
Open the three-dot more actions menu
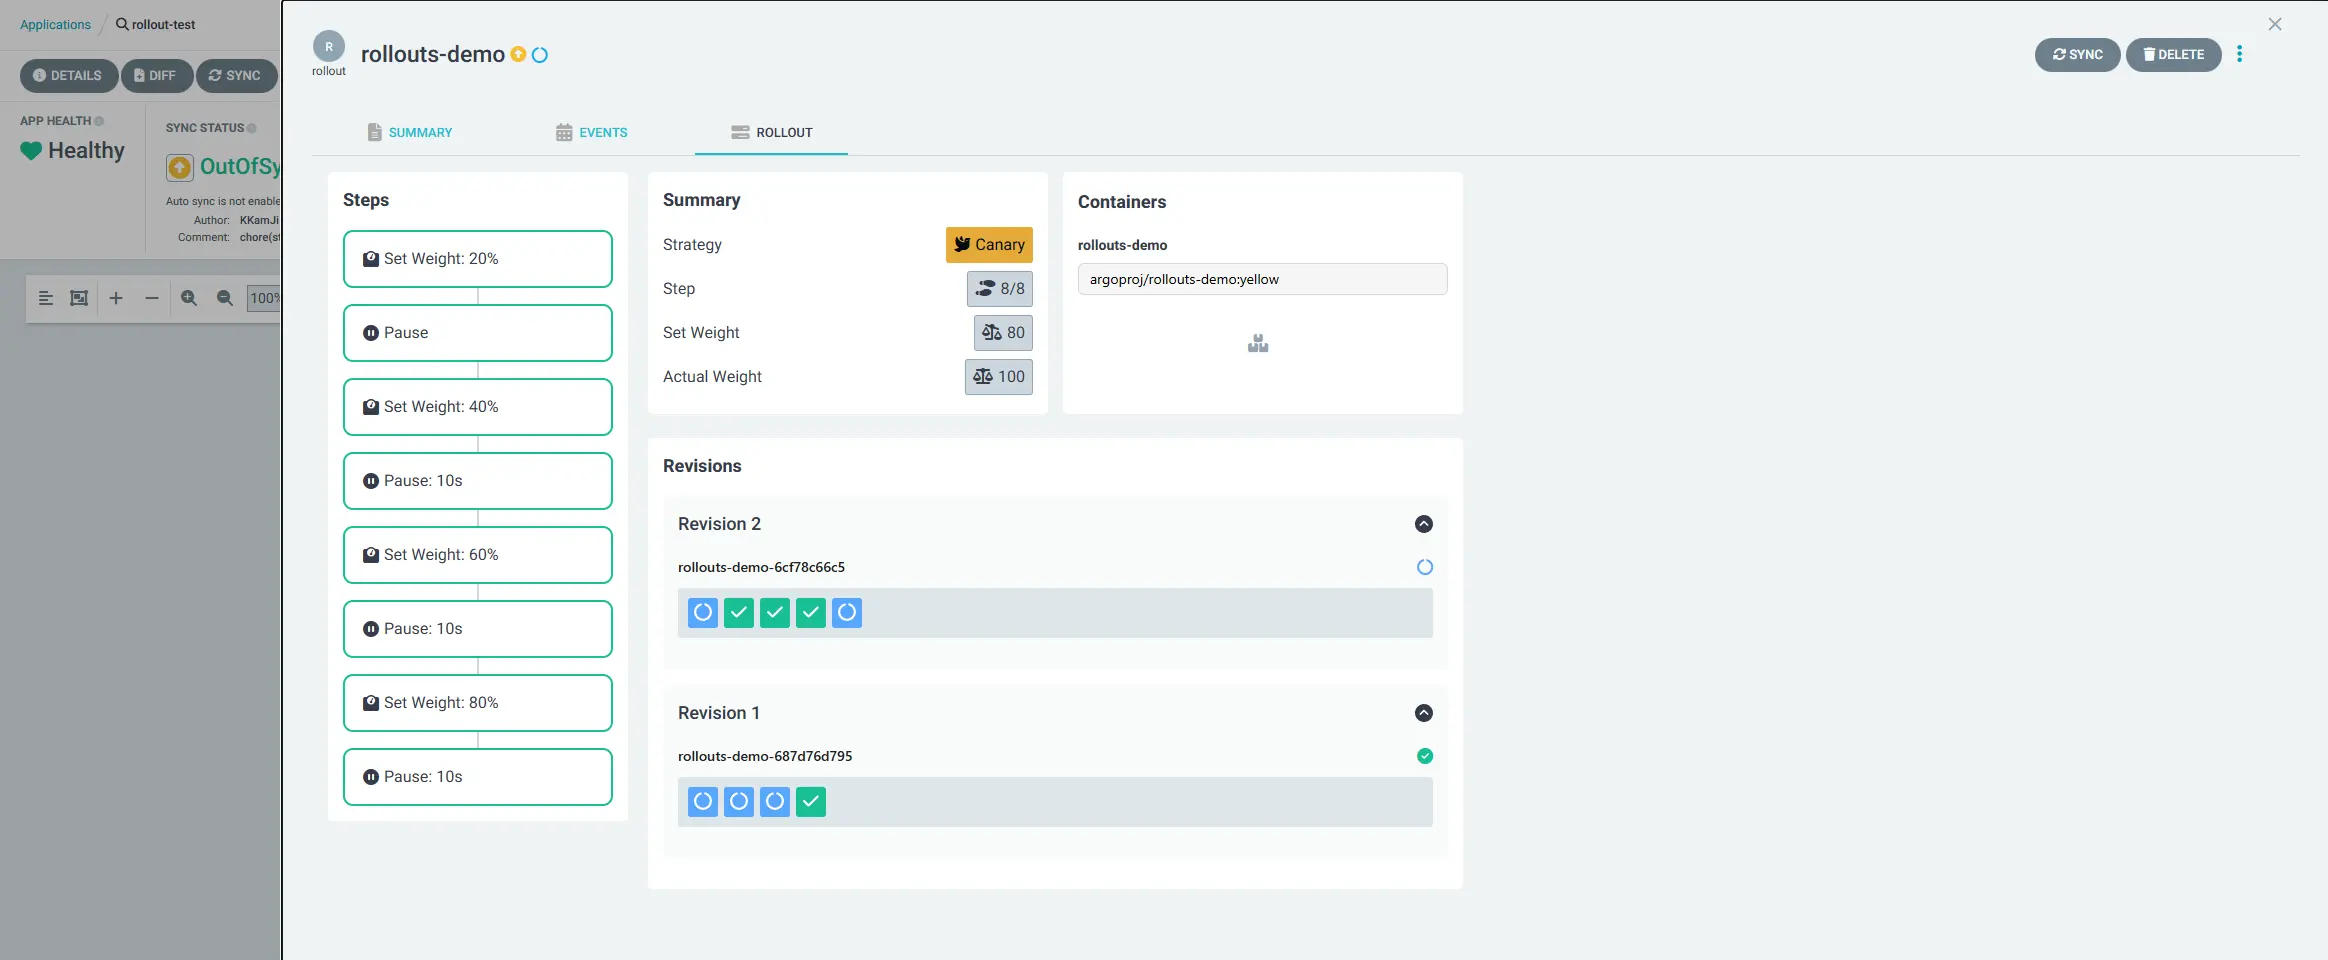coord(2239,54)
